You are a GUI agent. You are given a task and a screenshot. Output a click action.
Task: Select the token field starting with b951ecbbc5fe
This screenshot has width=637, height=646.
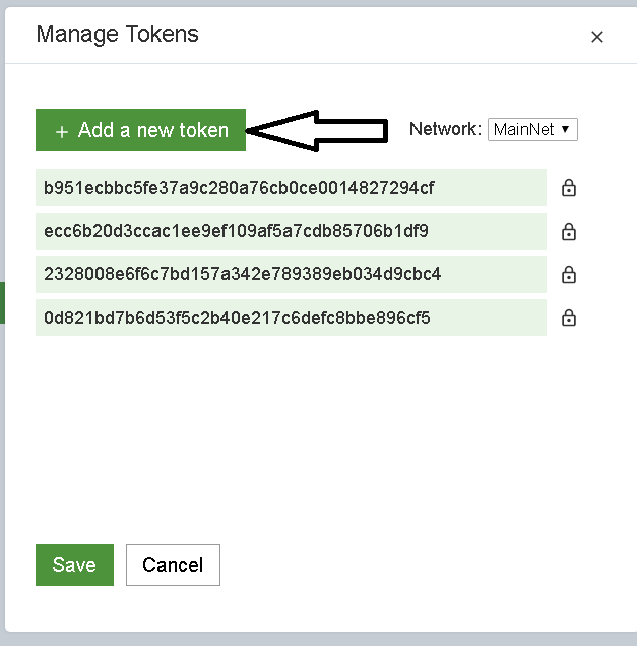pos(290,188)
